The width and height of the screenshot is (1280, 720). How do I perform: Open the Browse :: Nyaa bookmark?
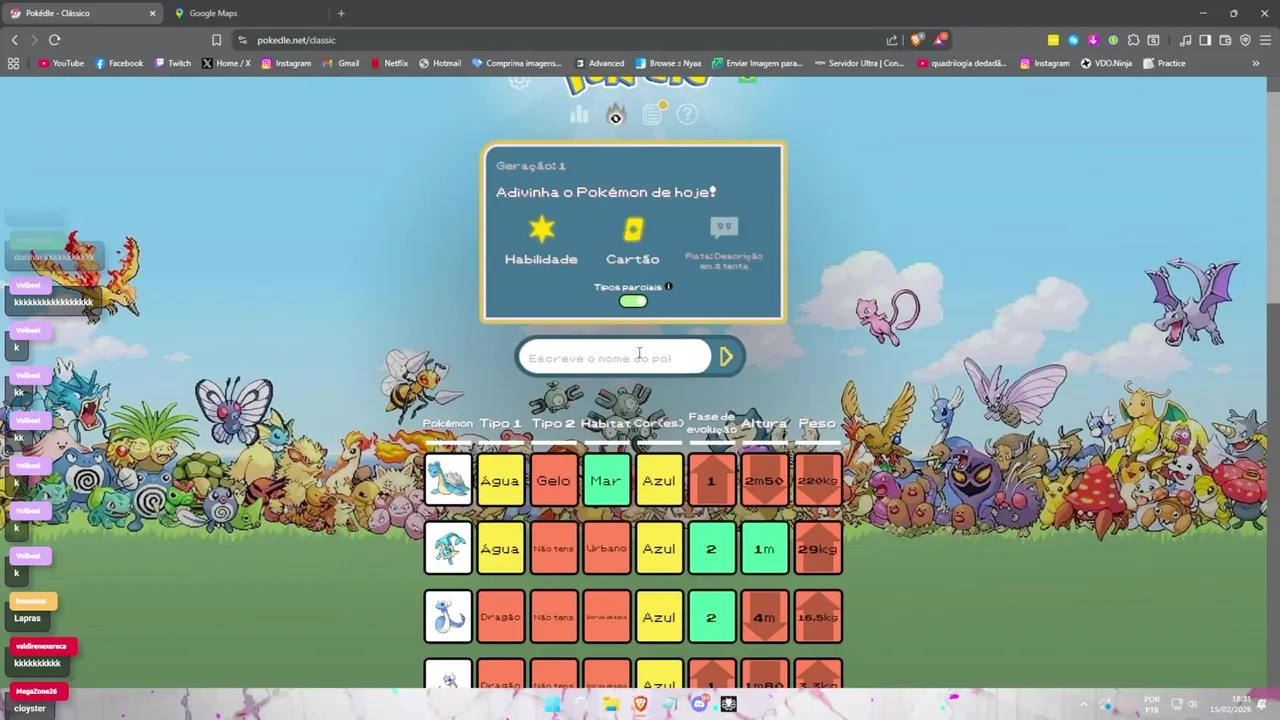pos(668,63)
